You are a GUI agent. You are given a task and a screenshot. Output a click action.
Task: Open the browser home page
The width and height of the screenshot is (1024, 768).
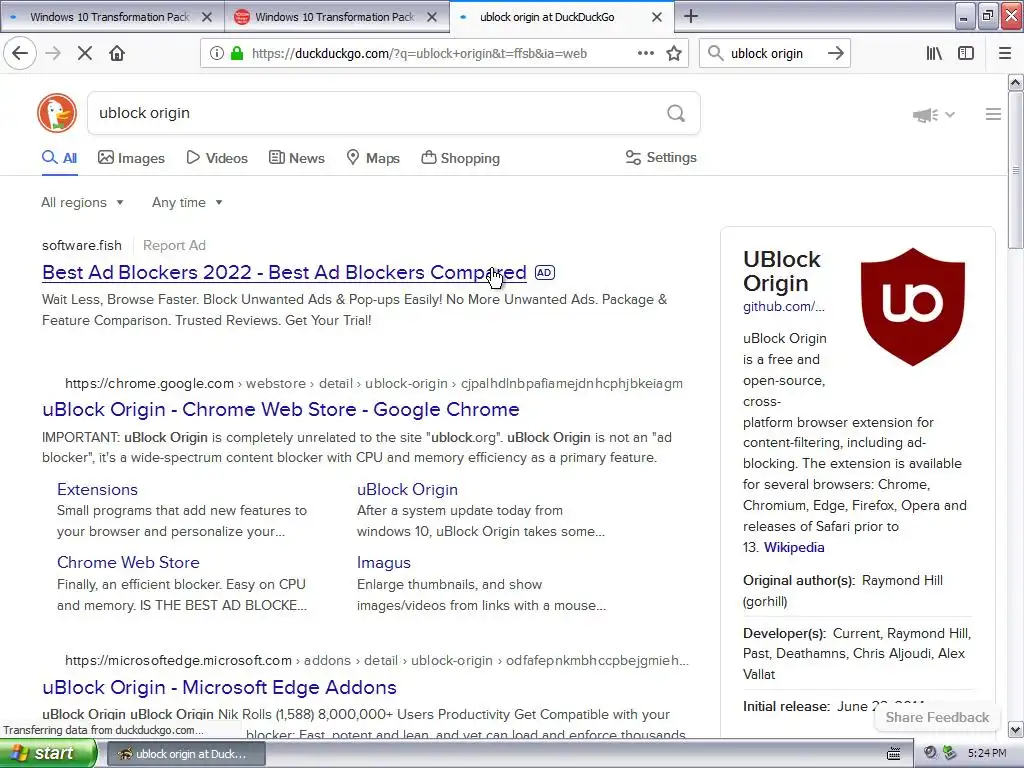(x=117, y=54)
